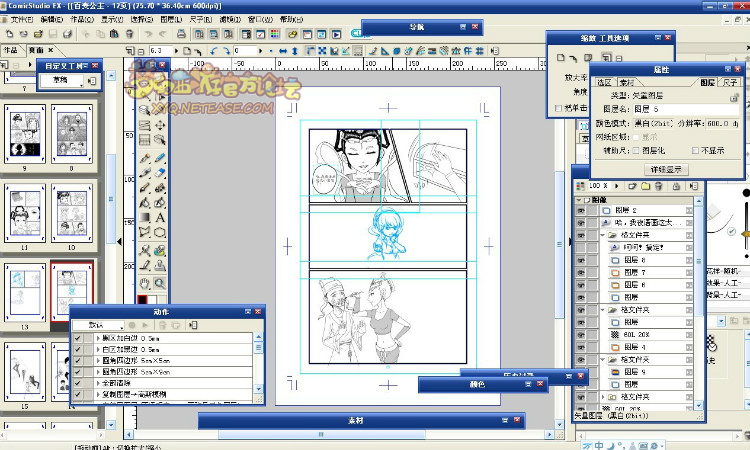Viewport: 750px width, 450px height.
Task: Select the Pen tool in toolbox
Action: 145,158
